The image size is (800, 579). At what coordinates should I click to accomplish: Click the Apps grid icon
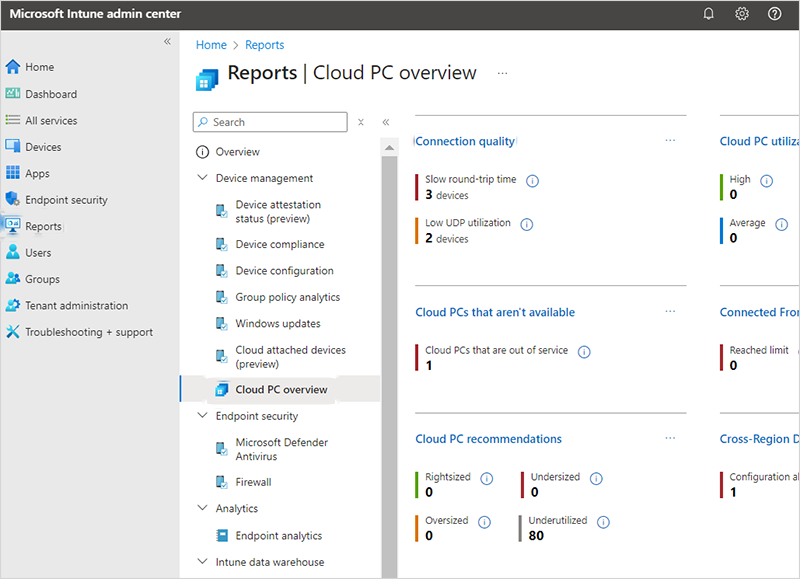pyautogui.click(x=13, y=173)
